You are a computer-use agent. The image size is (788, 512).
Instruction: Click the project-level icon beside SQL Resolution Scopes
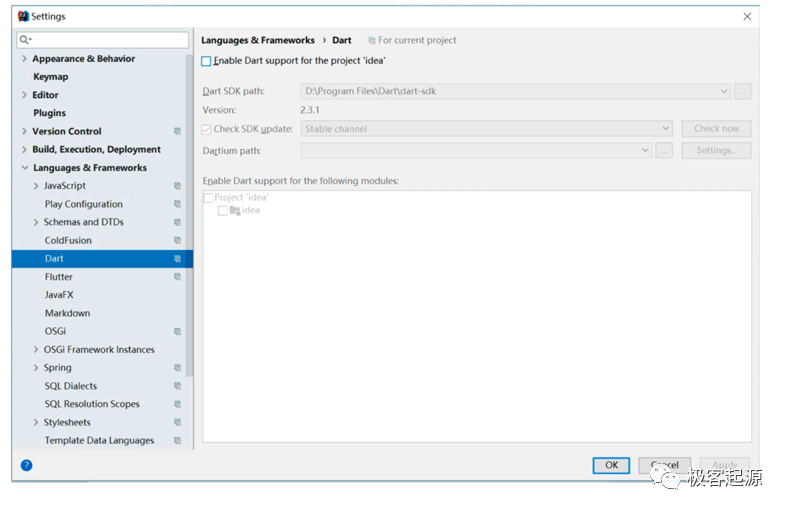pyautogui.click(x=177, y=404)
